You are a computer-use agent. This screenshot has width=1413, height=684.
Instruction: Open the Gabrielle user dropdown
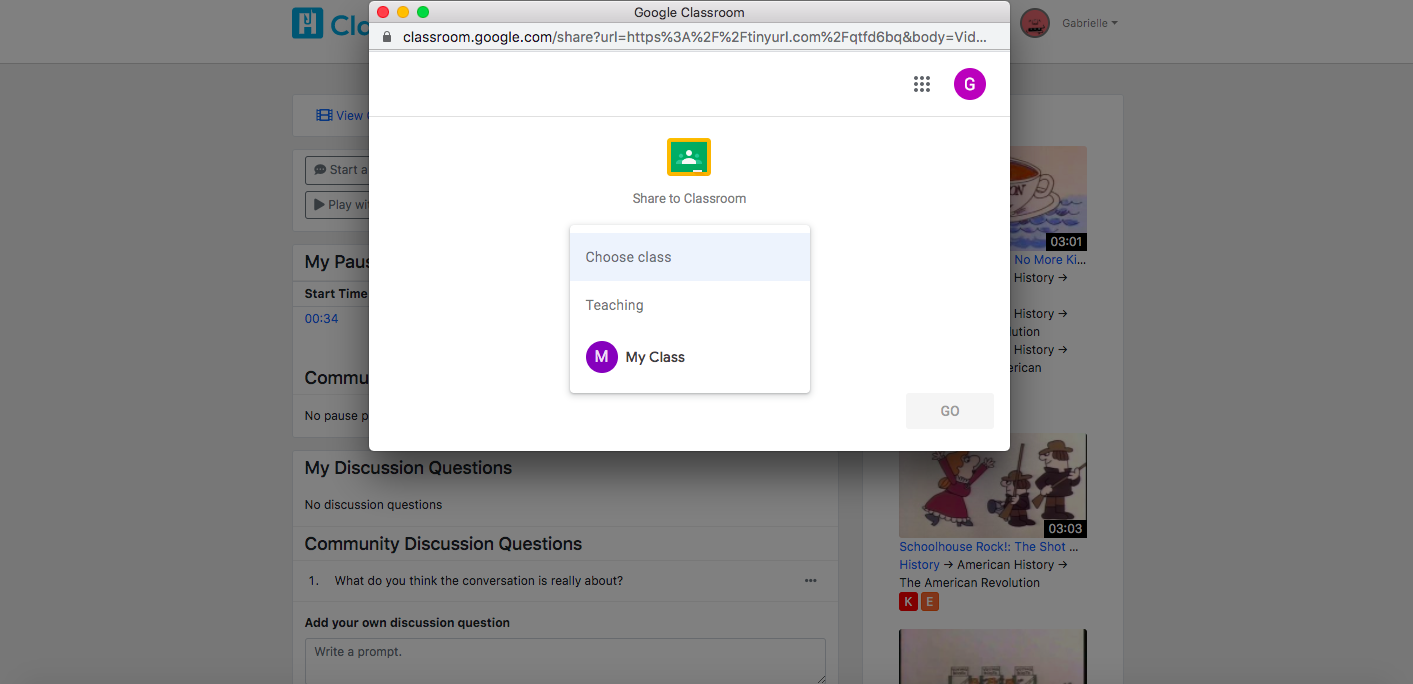[1090, 23]
